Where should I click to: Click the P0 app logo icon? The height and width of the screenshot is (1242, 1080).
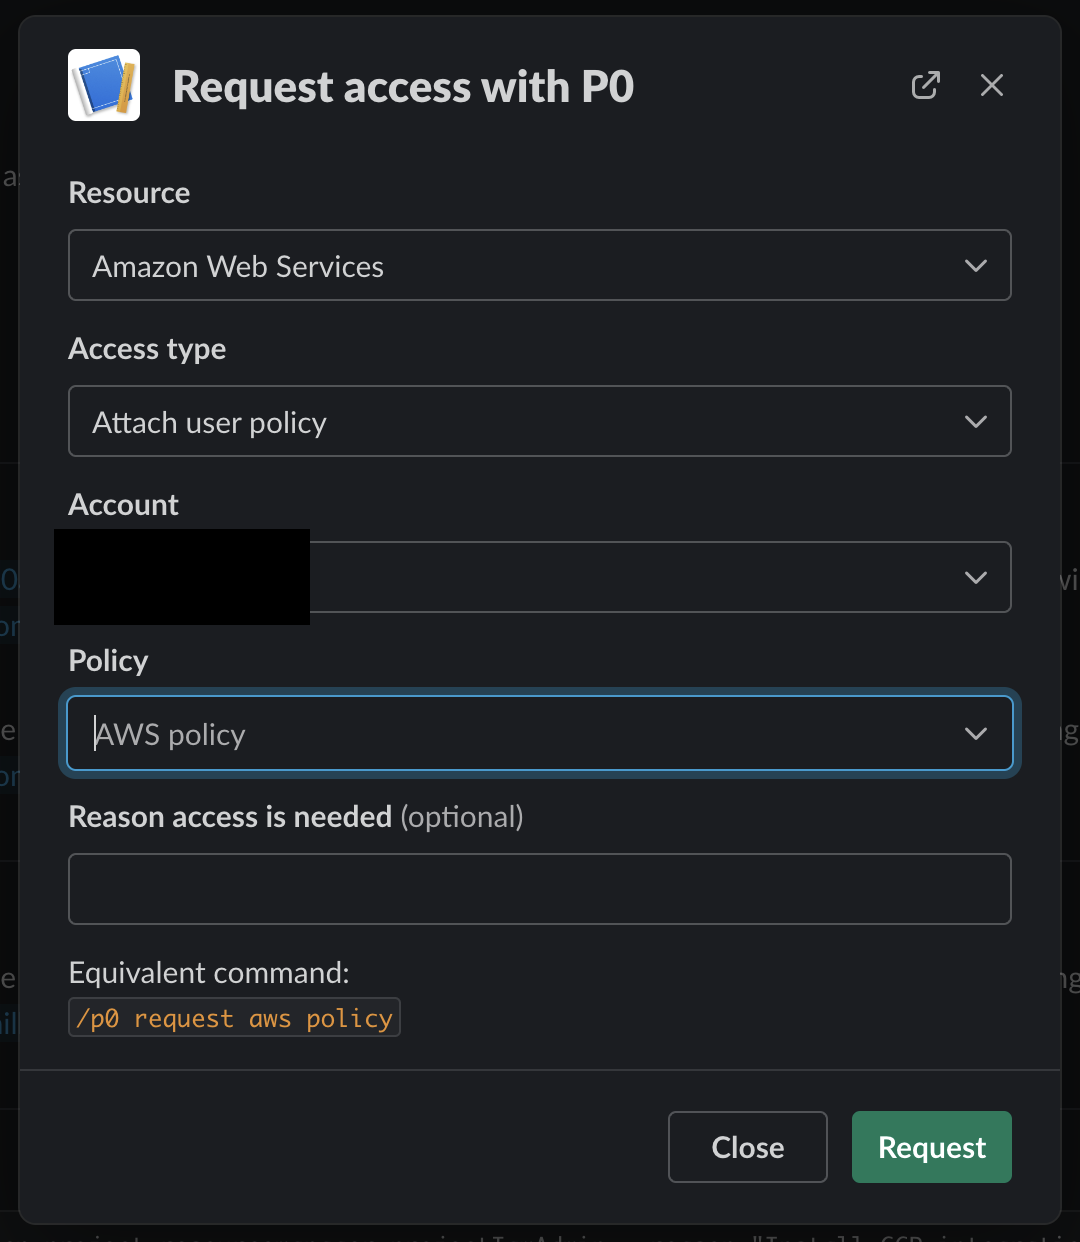point(104,85)
